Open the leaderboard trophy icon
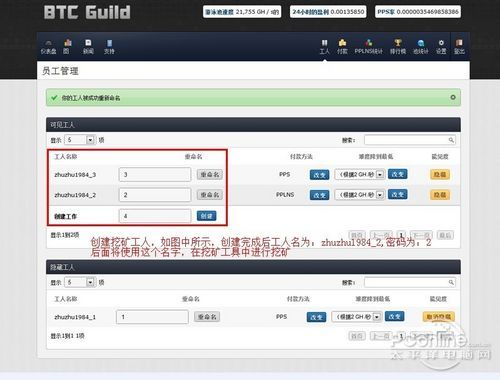The image size is (500, 380). 398,47
